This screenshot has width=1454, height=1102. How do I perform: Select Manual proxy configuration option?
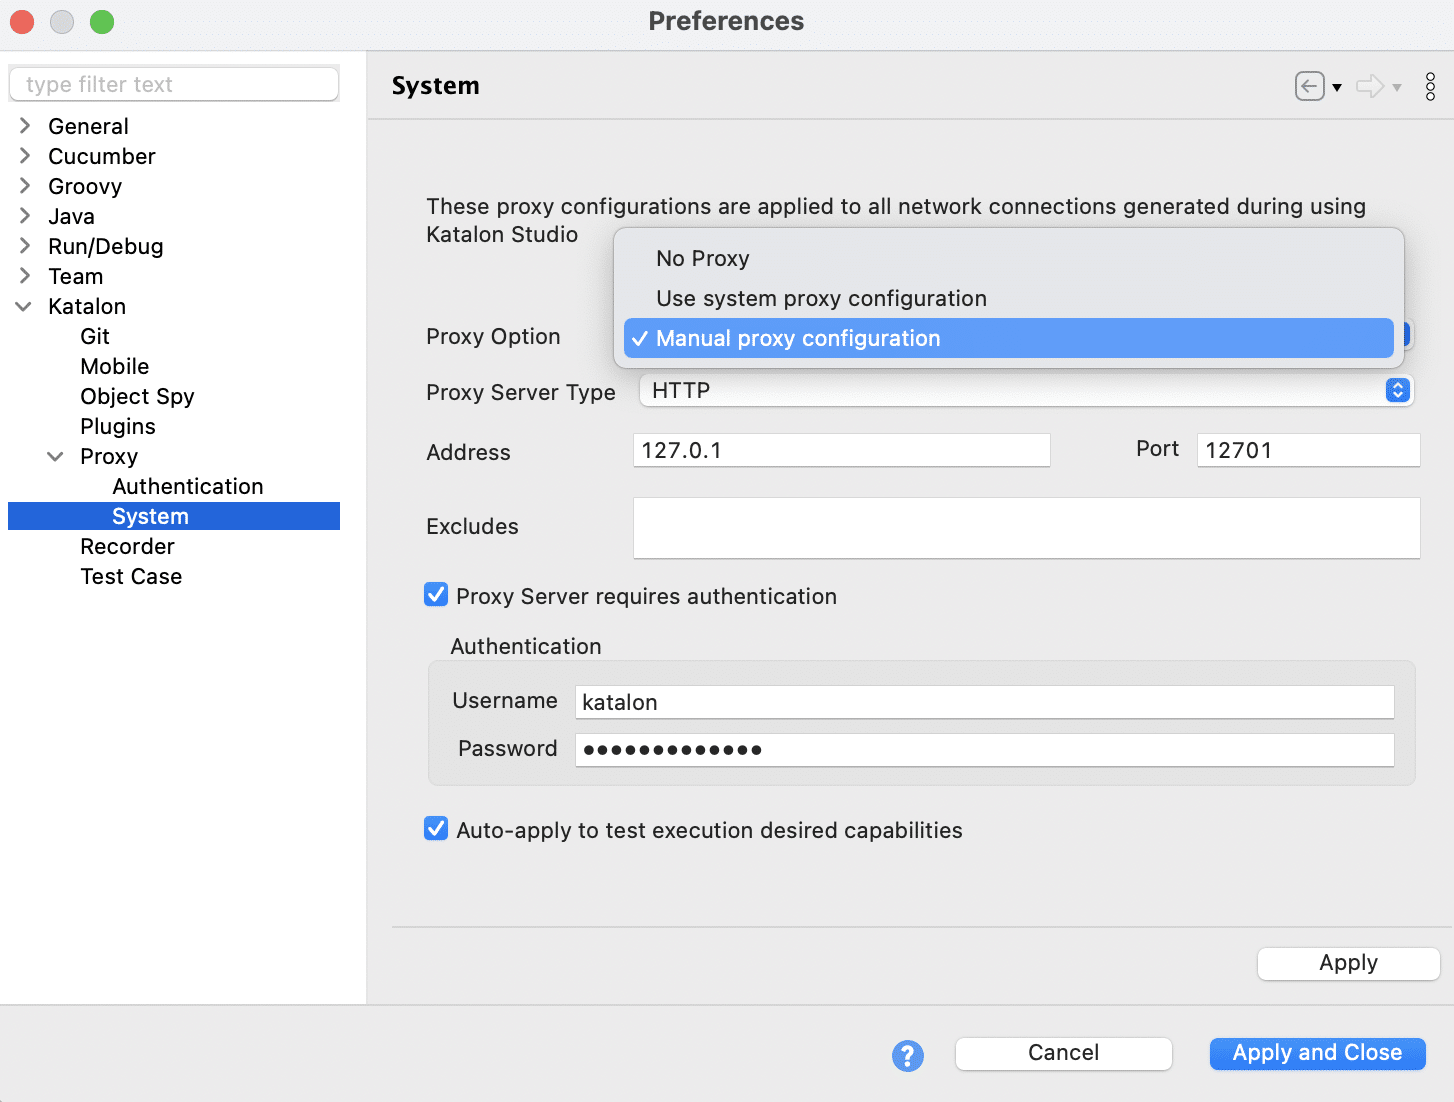(x=798, y=338)
